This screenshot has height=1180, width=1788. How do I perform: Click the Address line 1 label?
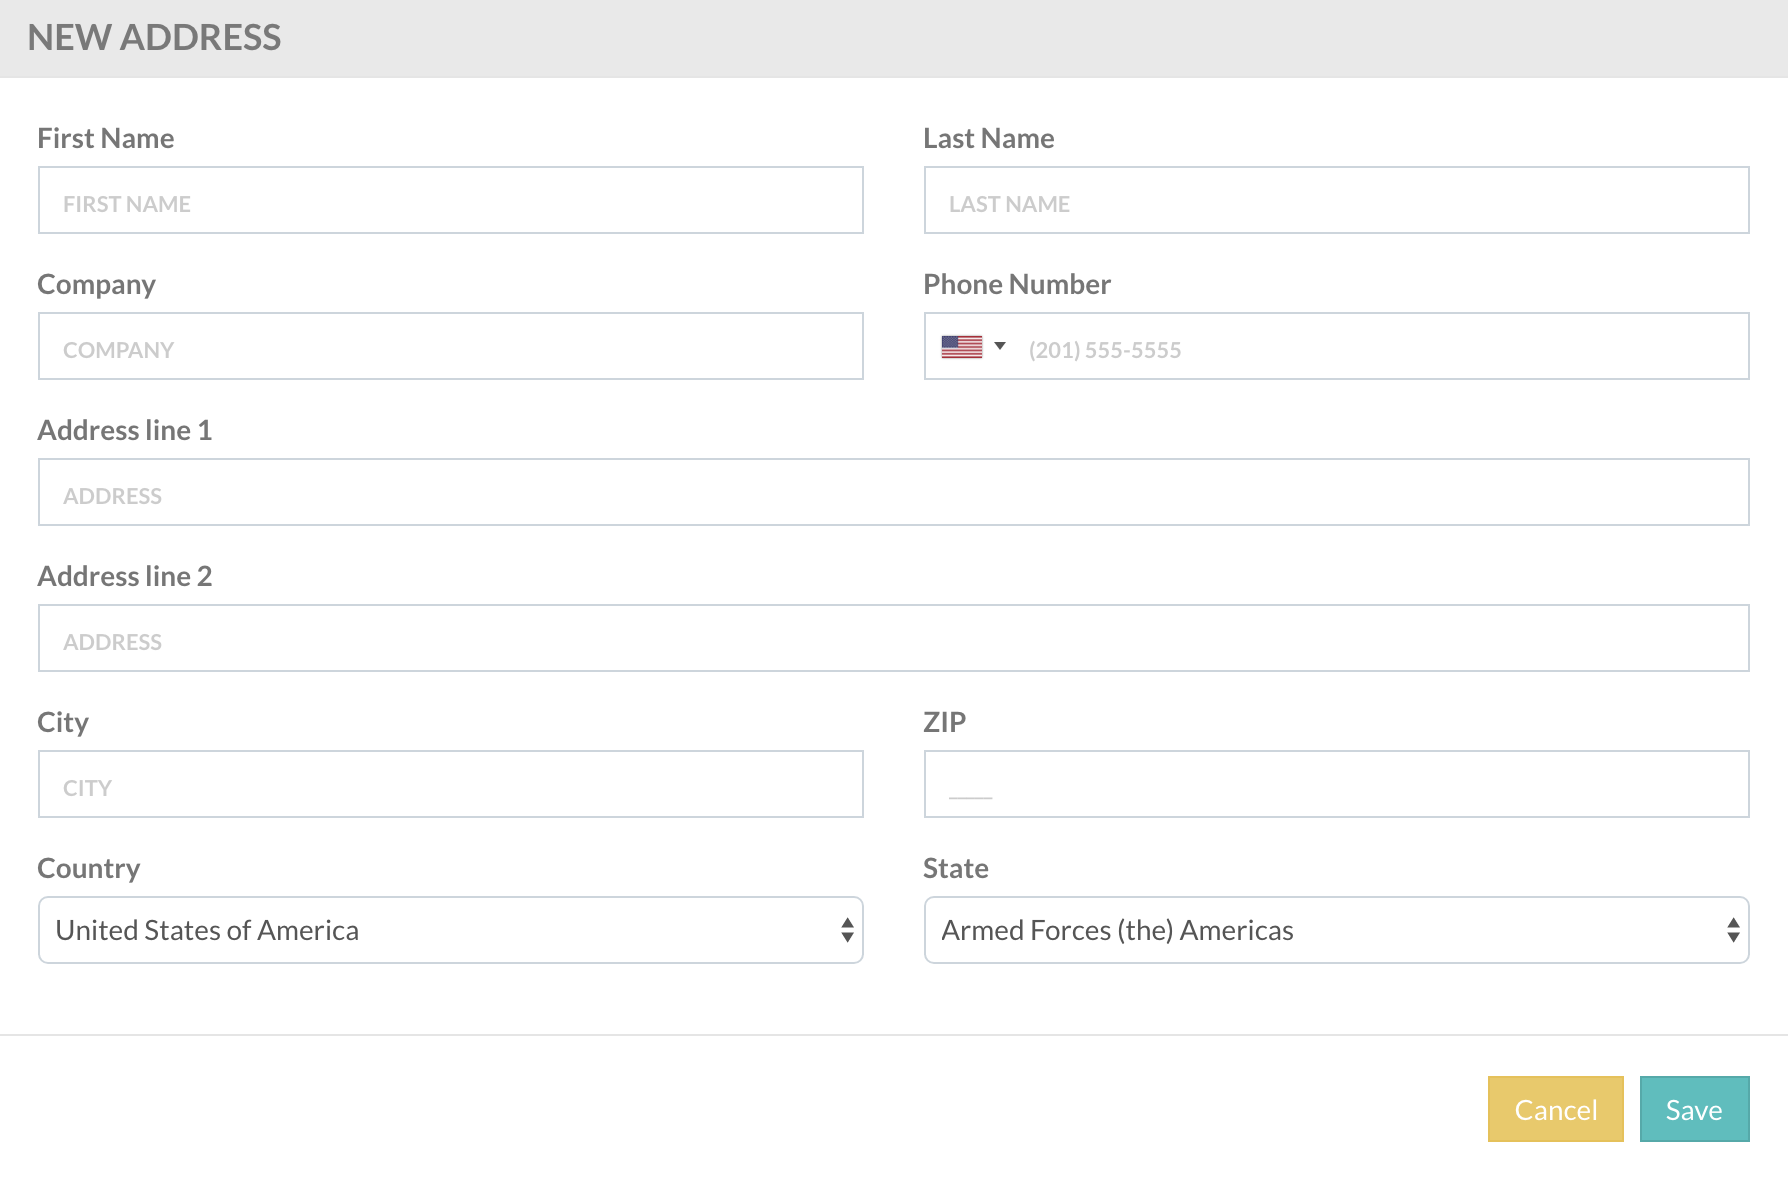125,430
